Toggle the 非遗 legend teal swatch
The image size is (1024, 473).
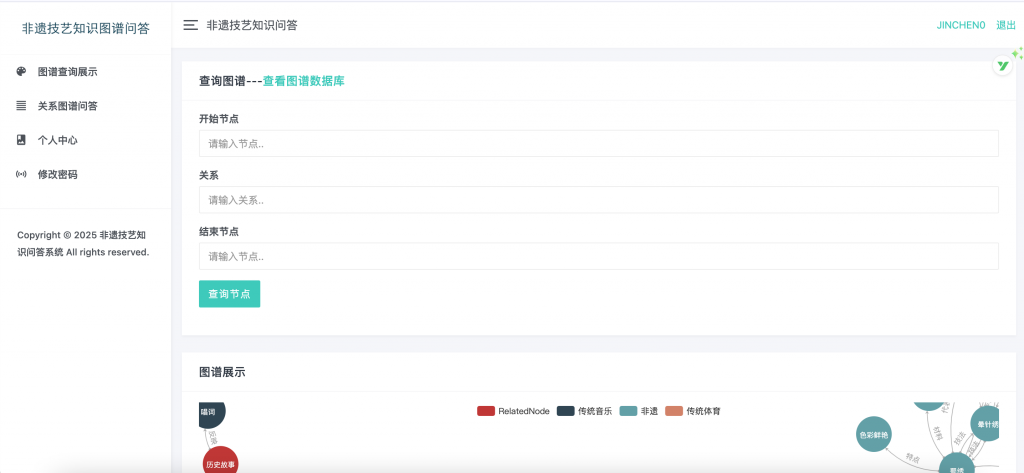628,411
